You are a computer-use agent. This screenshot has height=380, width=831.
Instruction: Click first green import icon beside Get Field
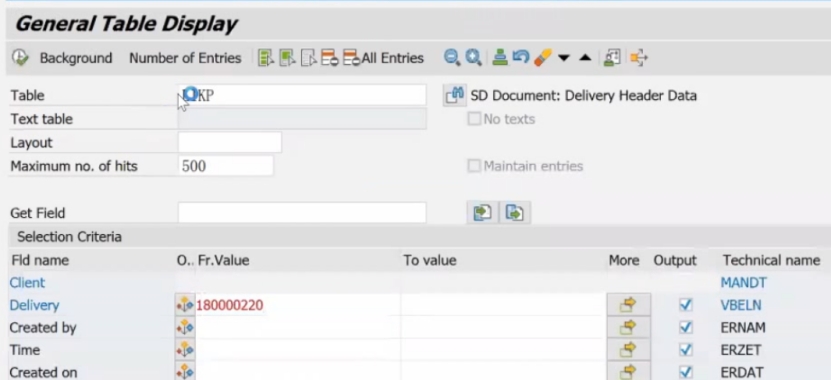point(482,213)
